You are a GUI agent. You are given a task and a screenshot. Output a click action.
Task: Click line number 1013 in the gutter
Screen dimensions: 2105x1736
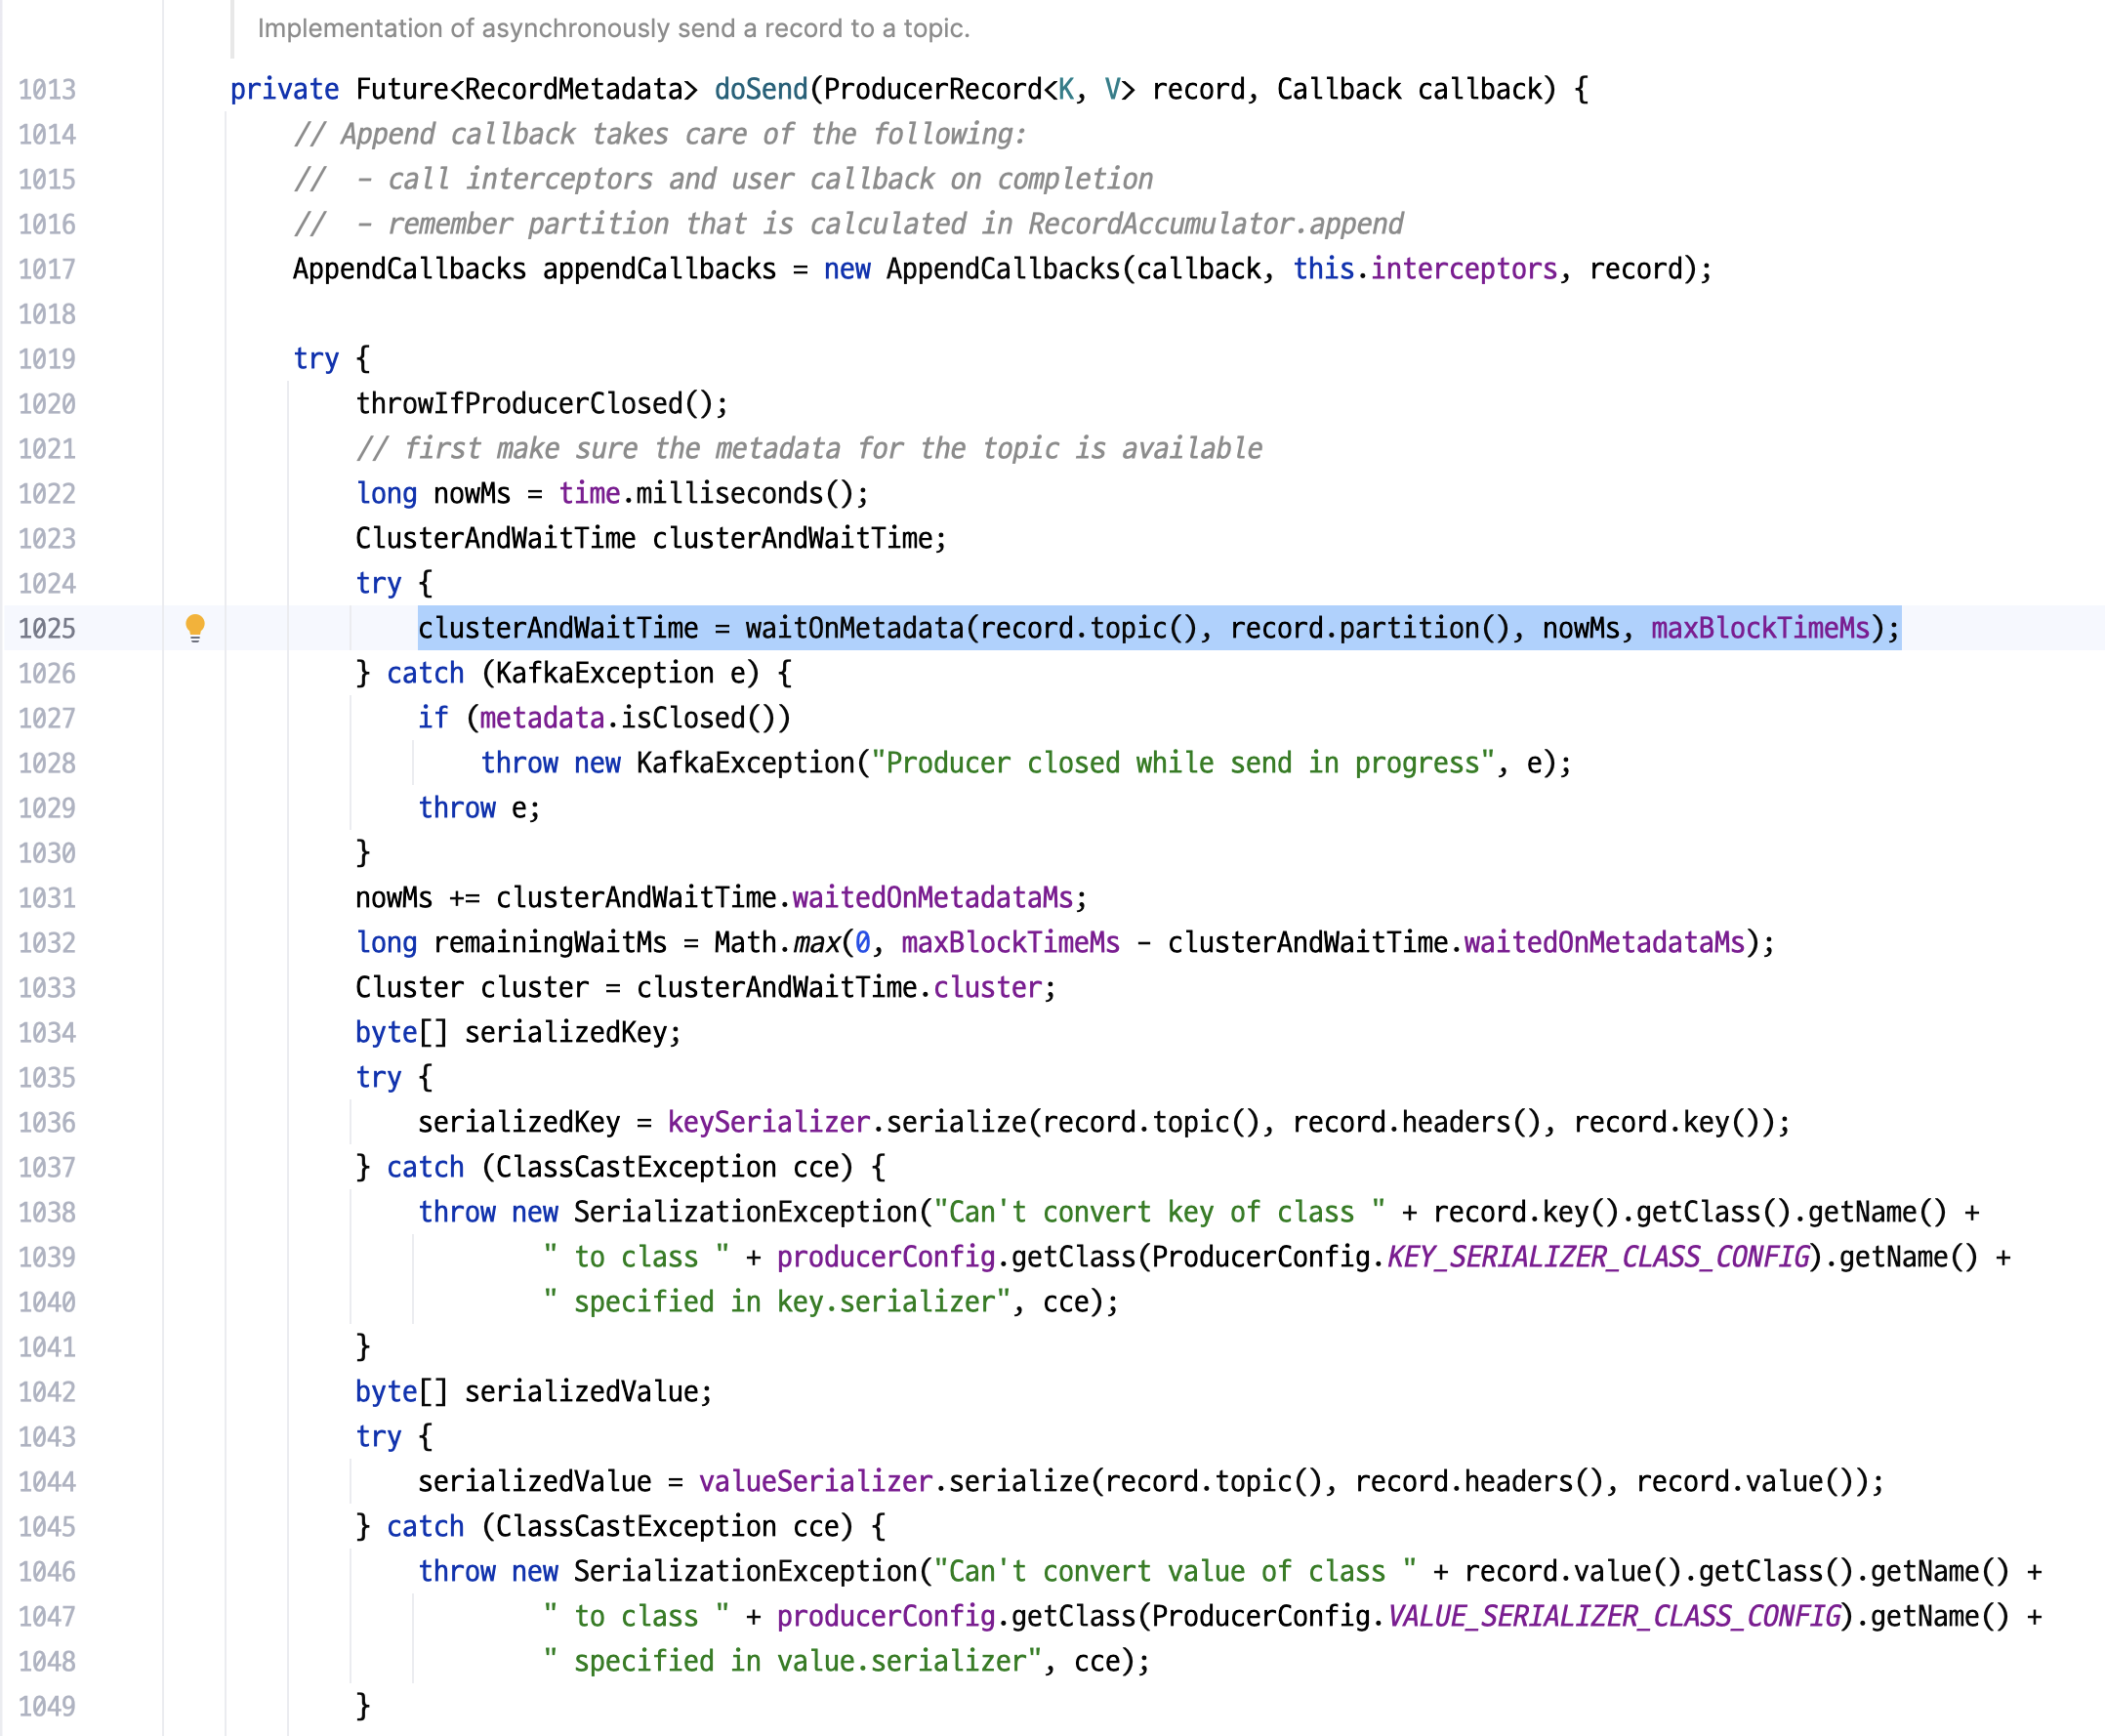pyautogui.click(x=47, y=90)
